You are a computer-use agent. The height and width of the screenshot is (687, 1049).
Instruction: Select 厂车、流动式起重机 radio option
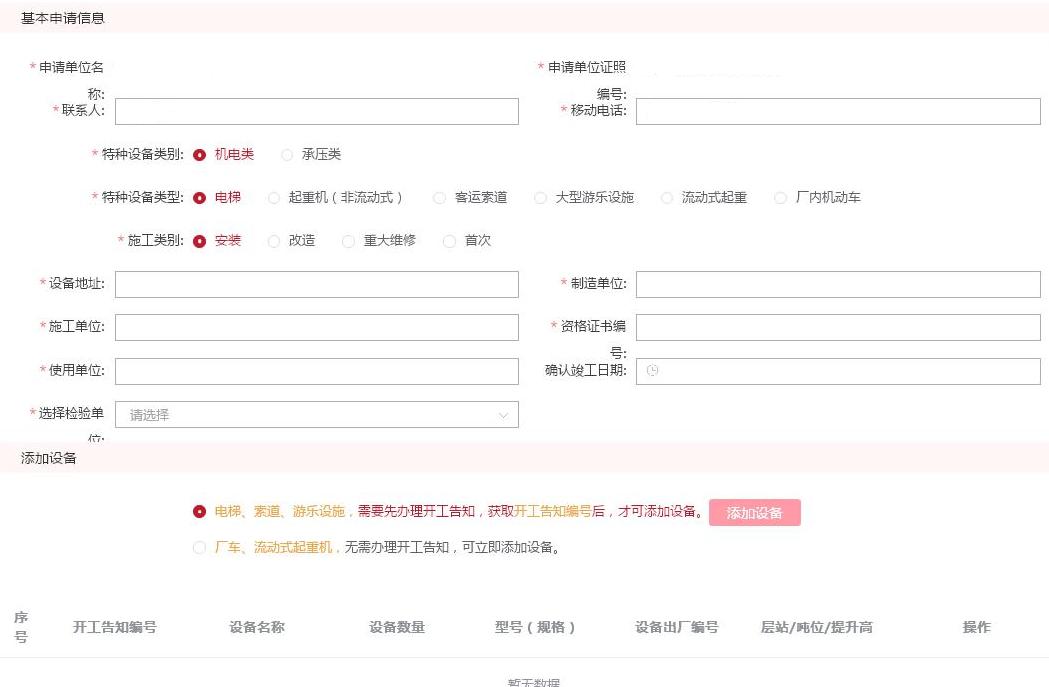coord(200,548)
